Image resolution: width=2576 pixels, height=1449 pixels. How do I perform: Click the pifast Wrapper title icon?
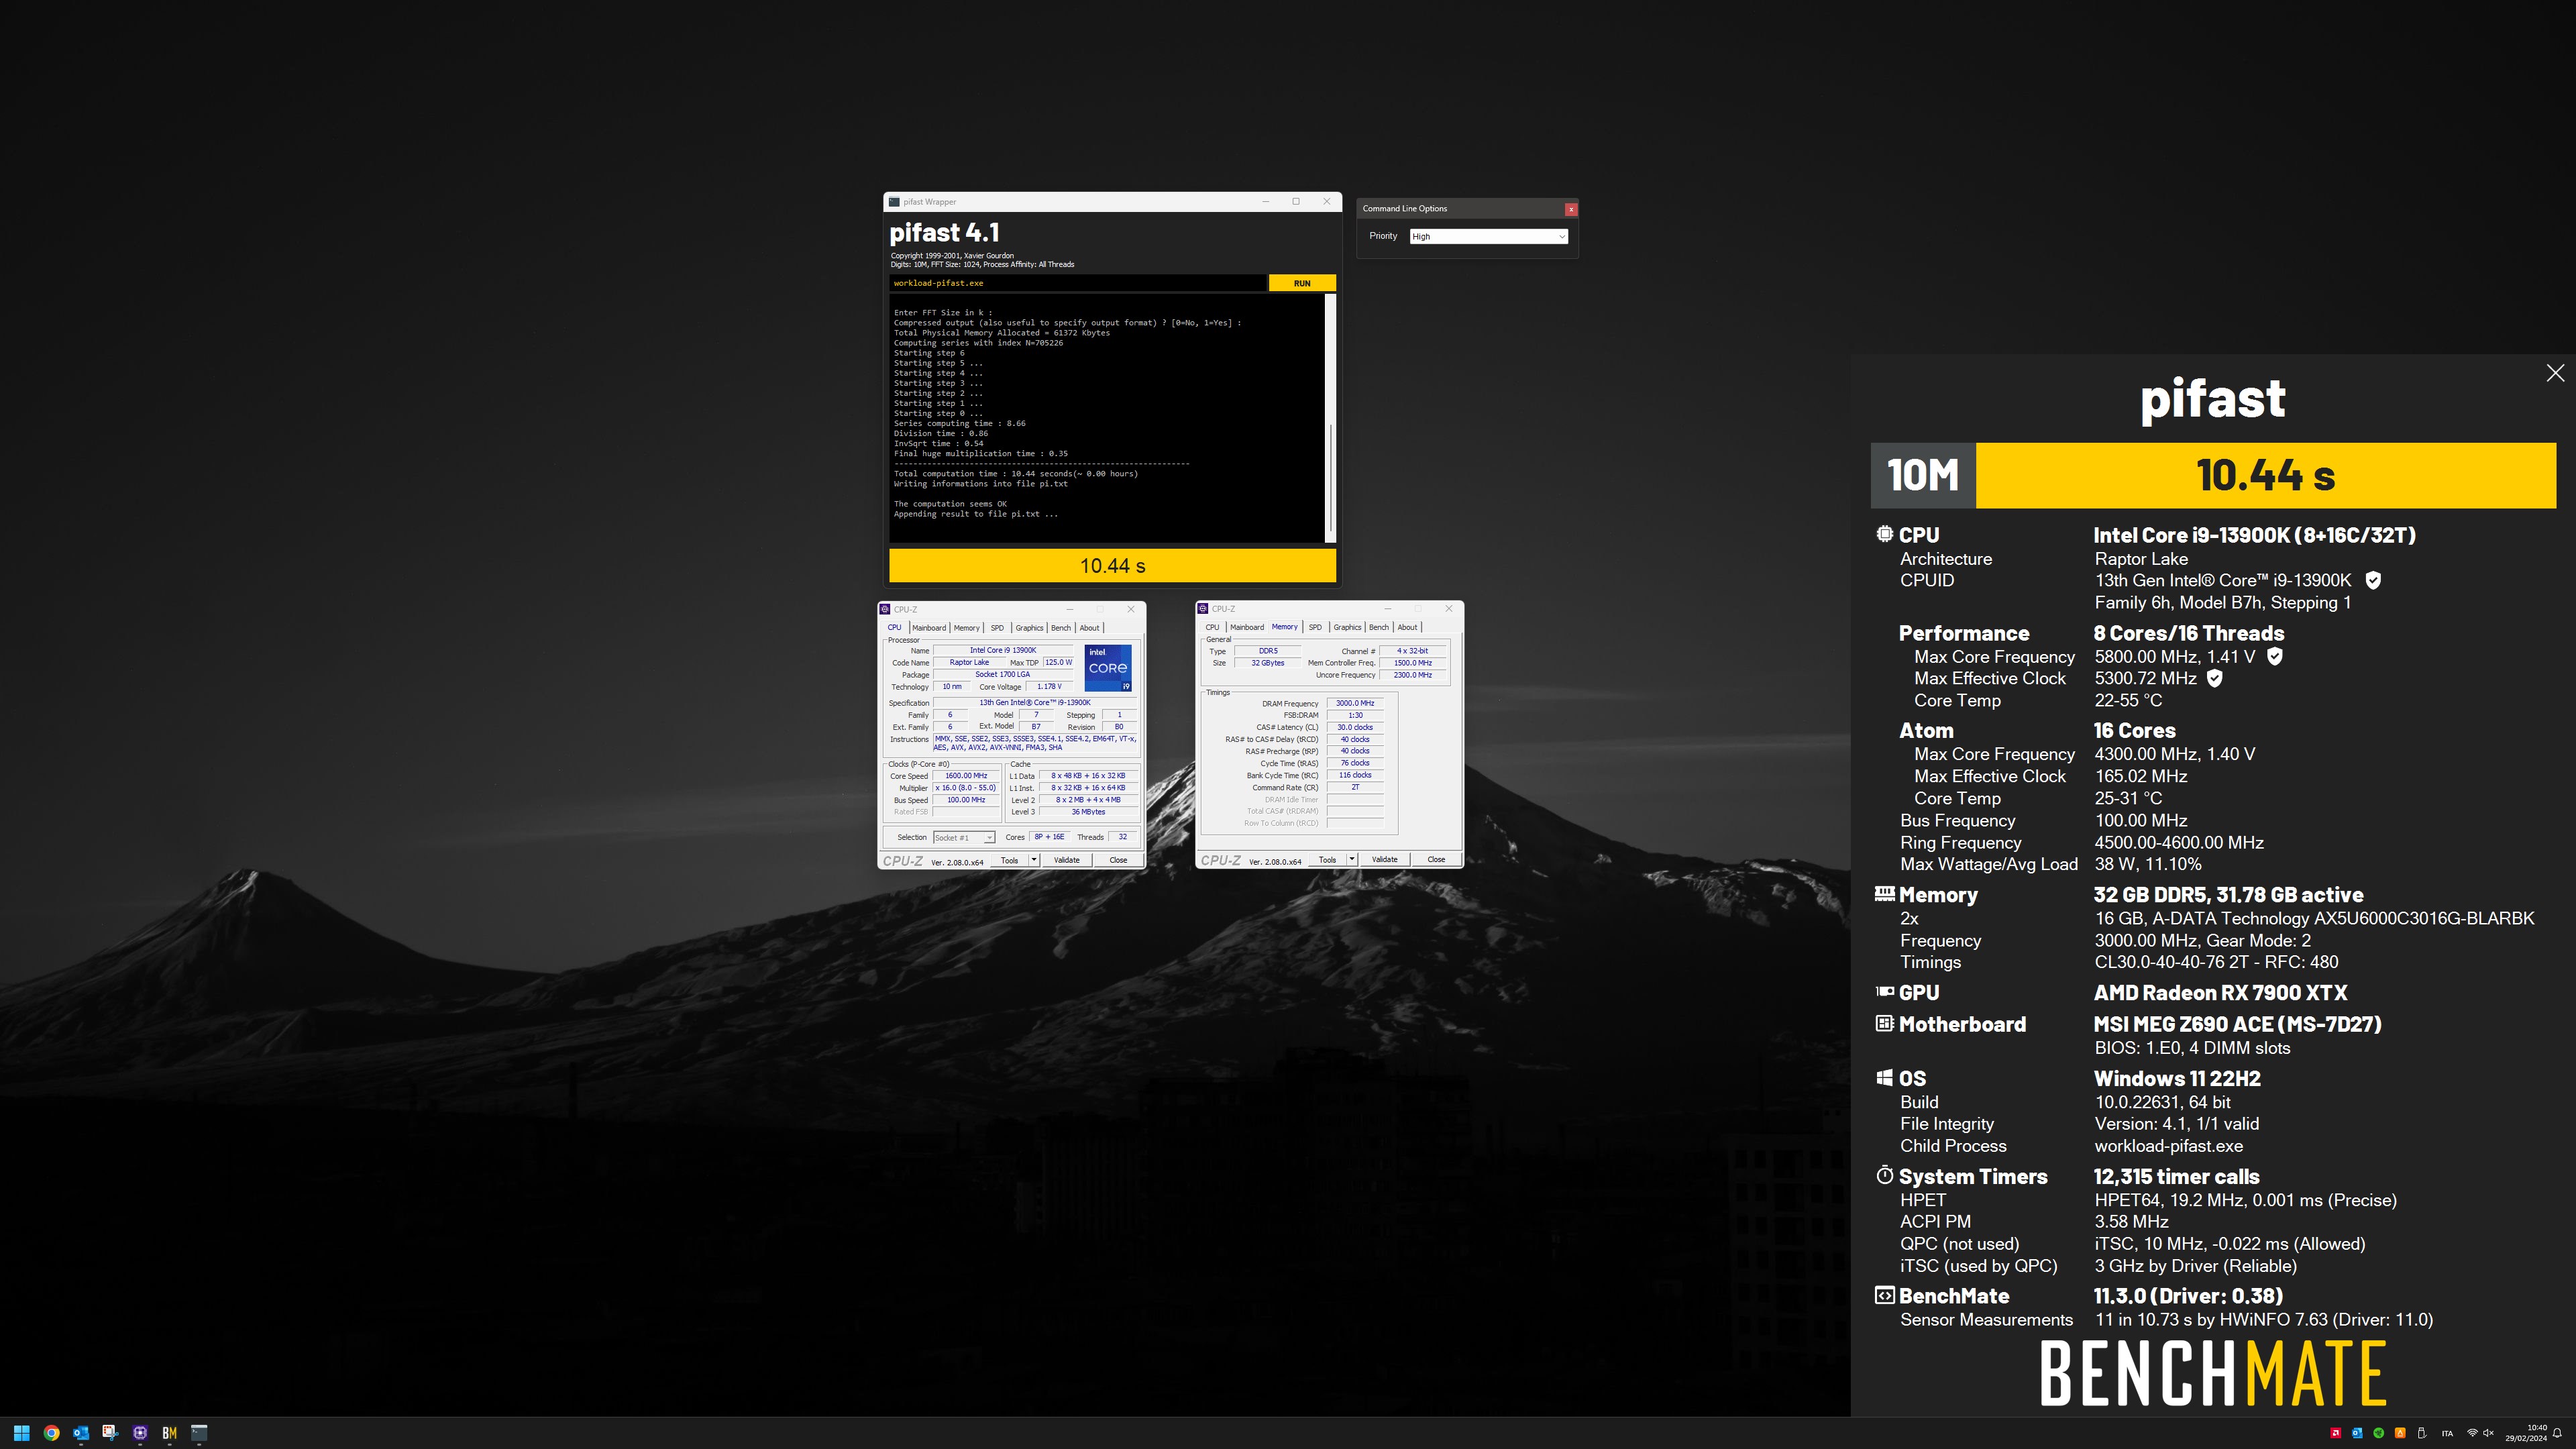click(x=894, y=201)
